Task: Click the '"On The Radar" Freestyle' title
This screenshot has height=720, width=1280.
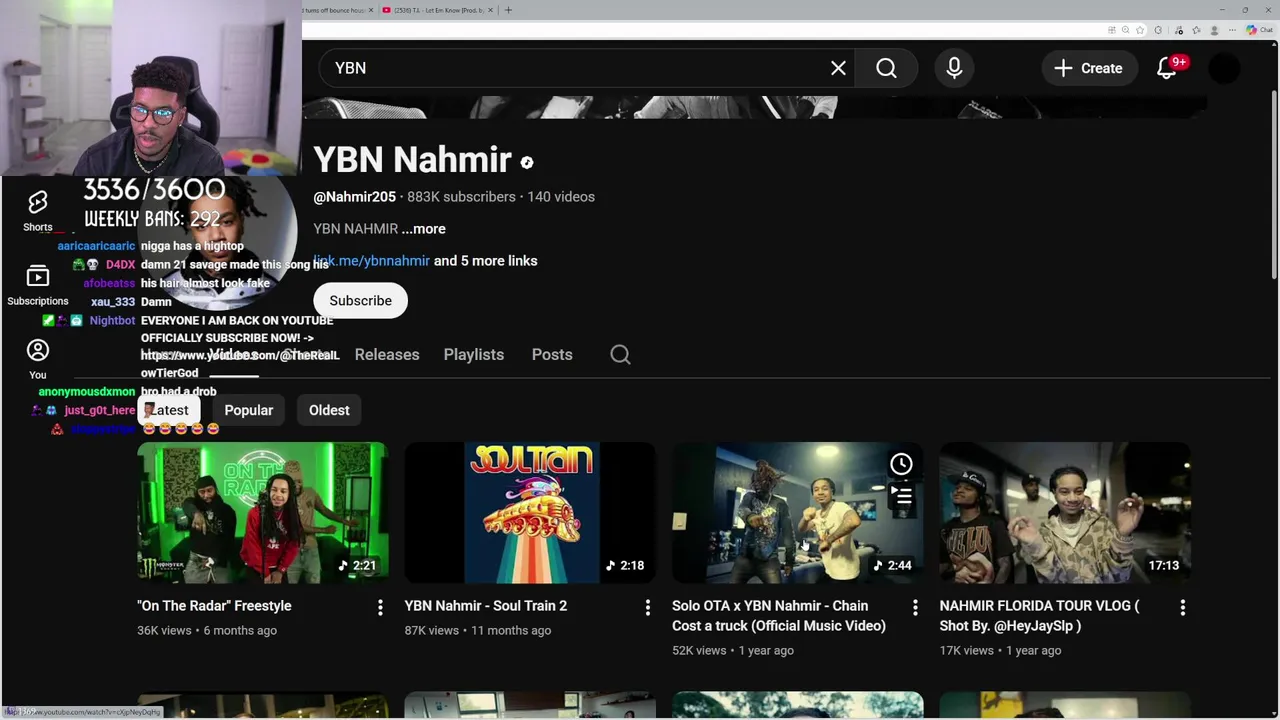Action: pos(214,606)
